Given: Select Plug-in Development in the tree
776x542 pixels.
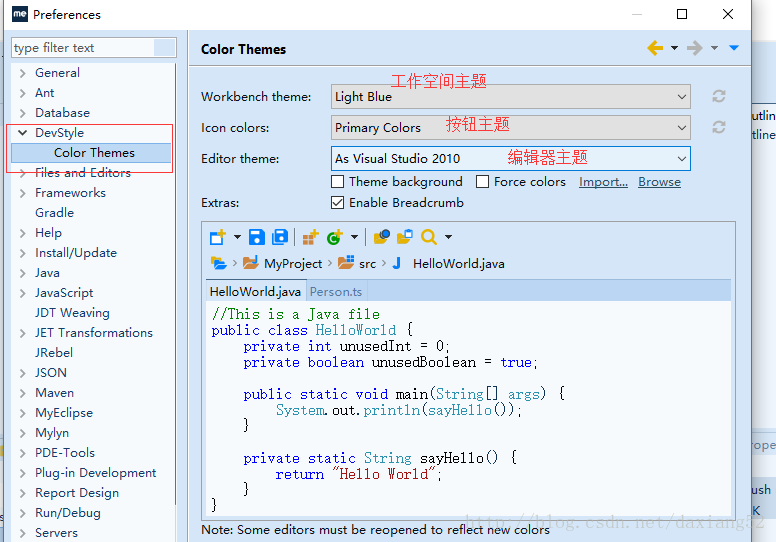Looking at the screenshot, I should (96, 473).
